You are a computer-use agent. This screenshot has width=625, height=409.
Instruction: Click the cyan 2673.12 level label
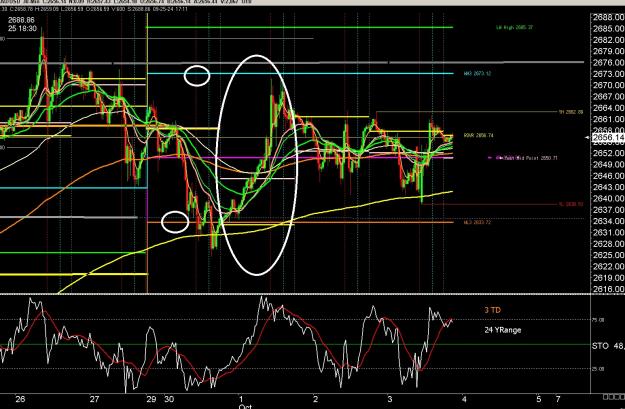click(478, 73)
